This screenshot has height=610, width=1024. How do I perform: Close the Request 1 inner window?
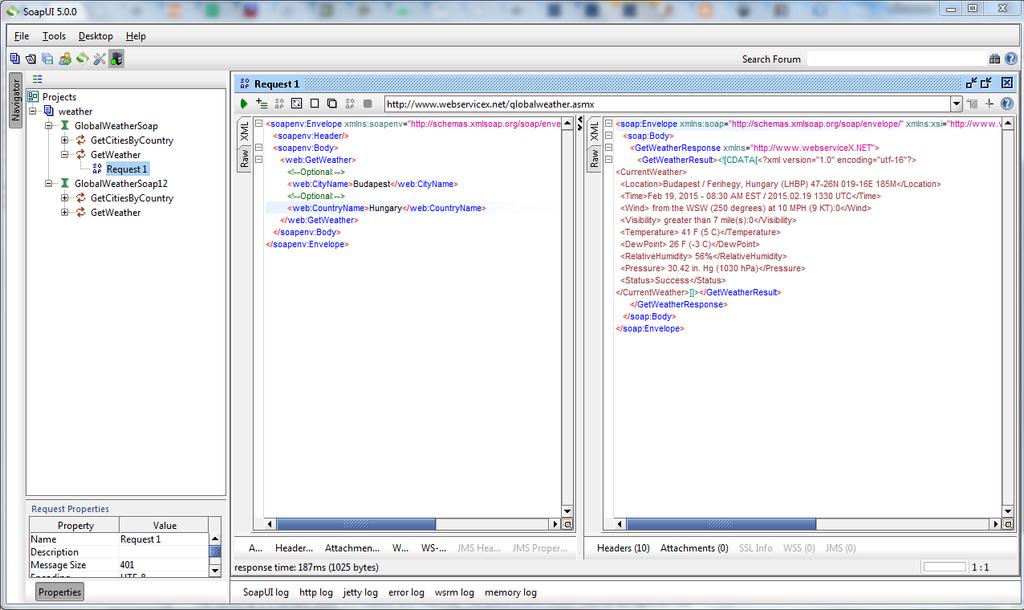pos(1007,82)
